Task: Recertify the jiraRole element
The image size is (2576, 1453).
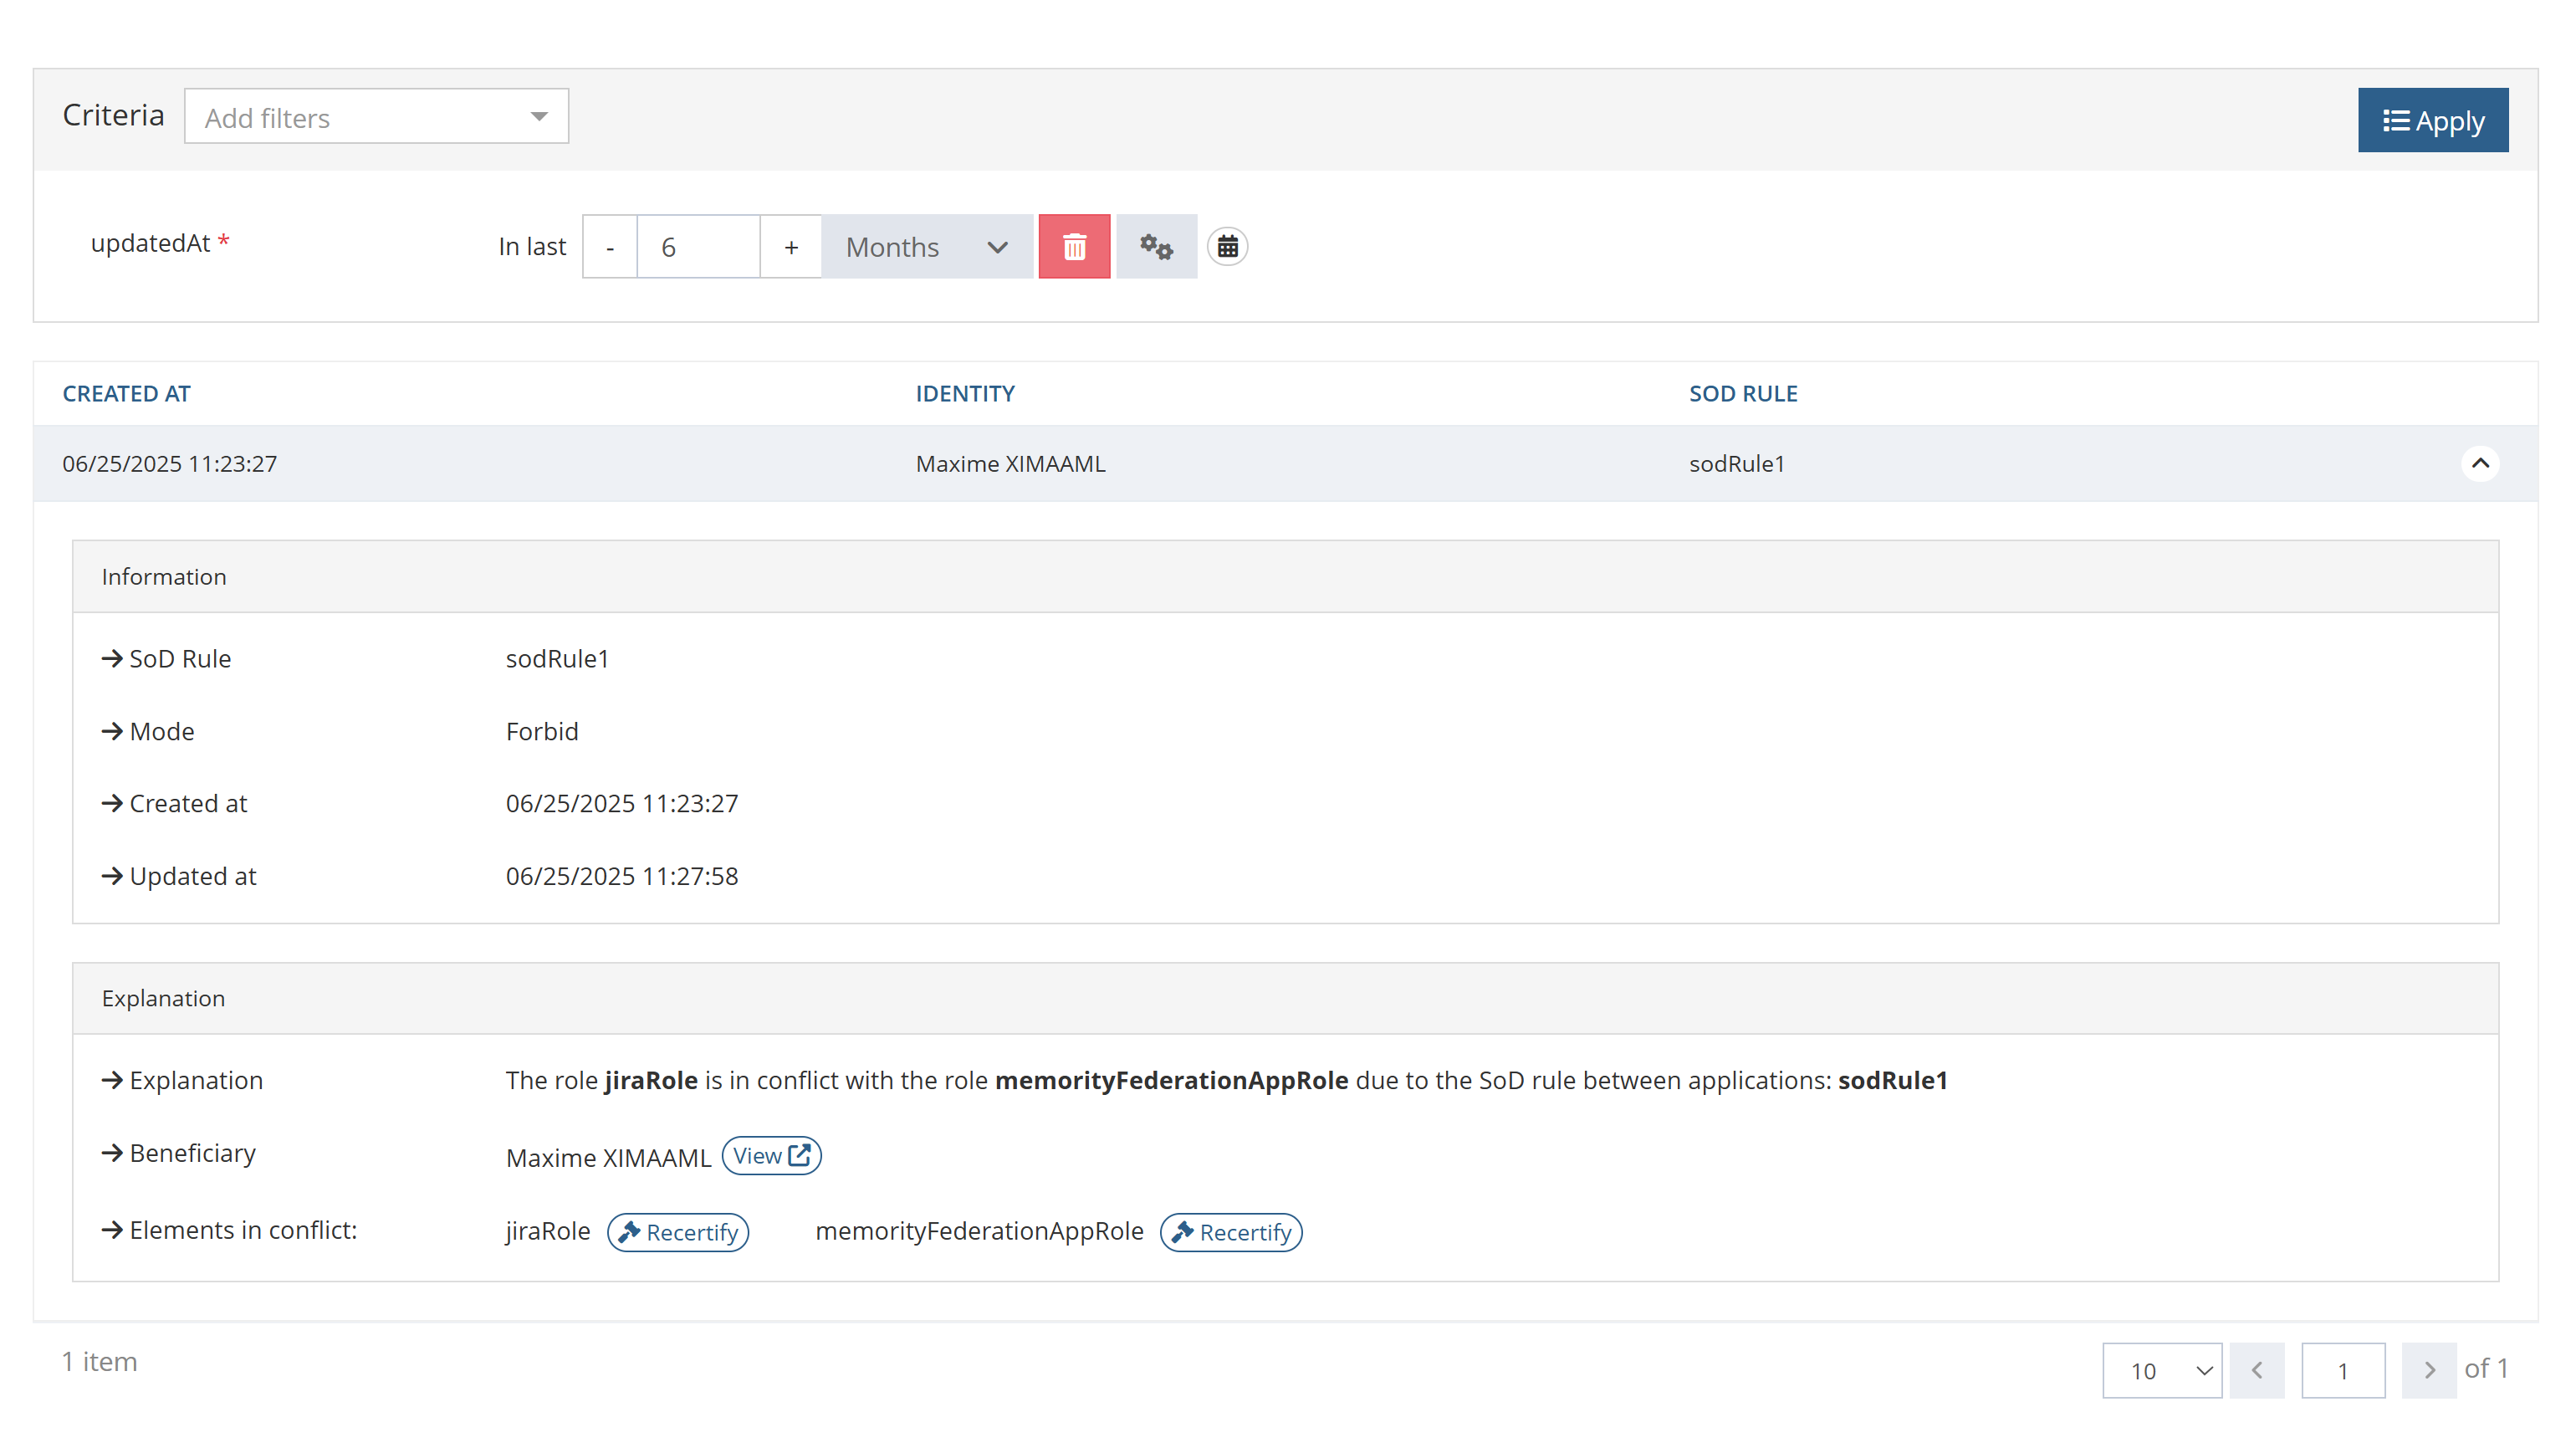Action: pos(678,1232)
